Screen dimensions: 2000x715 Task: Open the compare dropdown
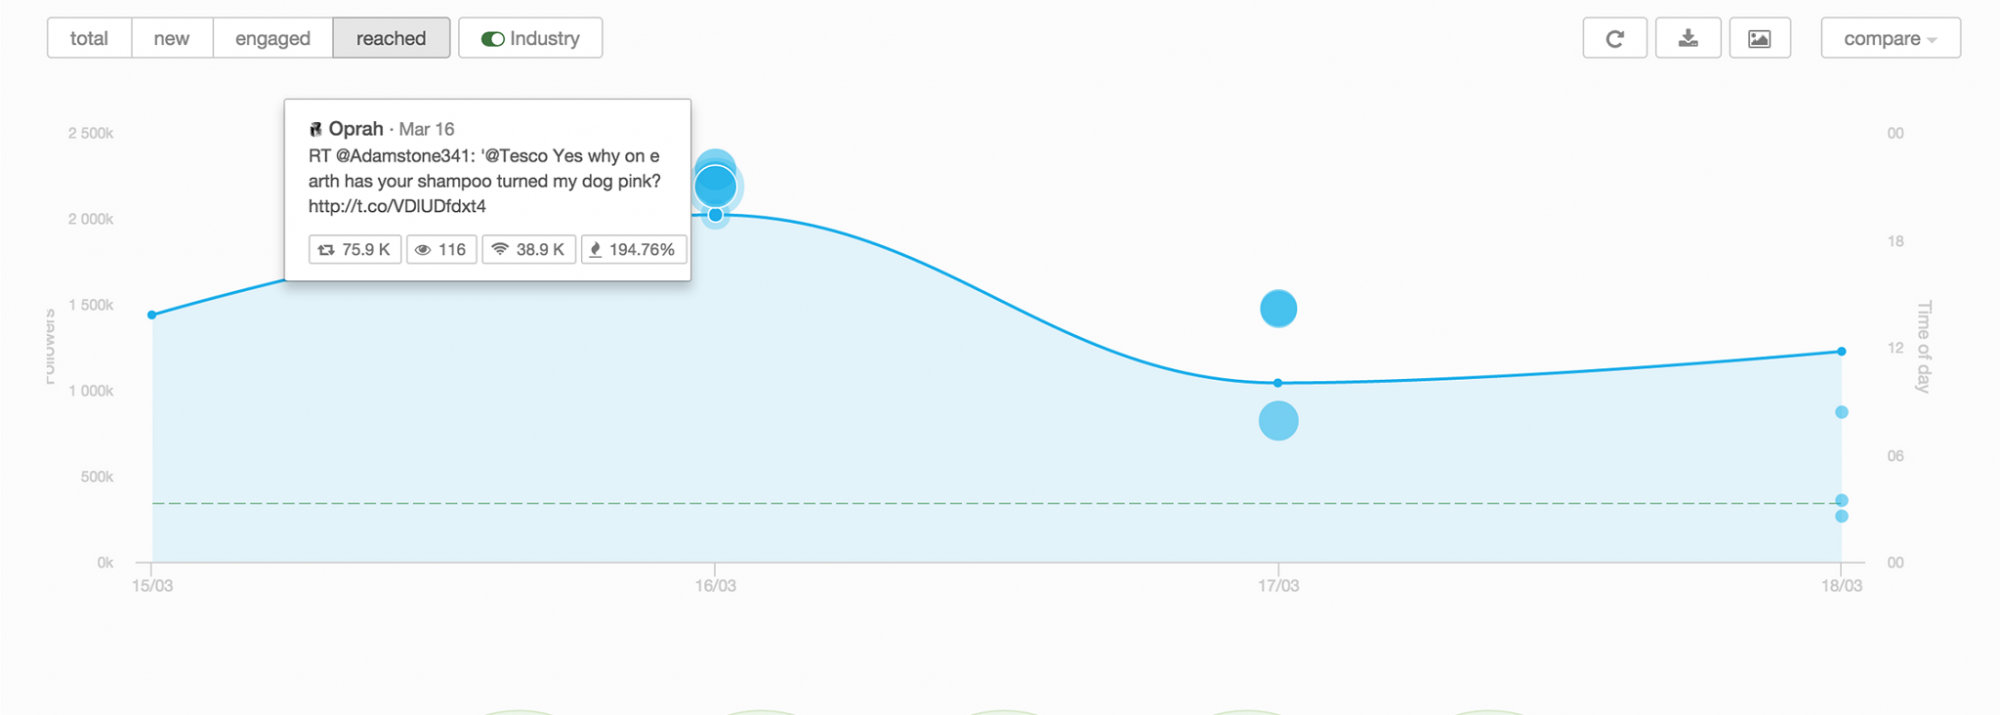click(1890, 39)
